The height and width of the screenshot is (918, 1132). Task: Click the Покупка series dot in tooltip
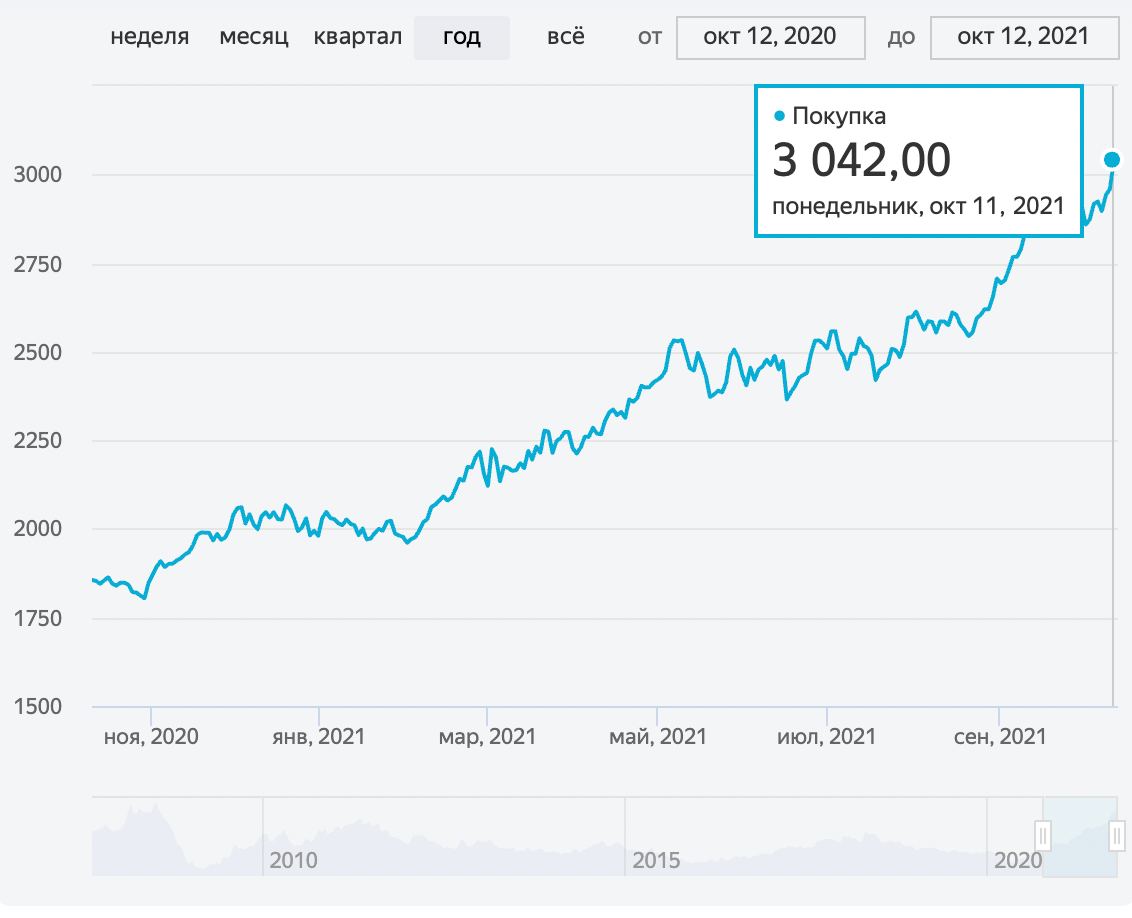[780, 117]
